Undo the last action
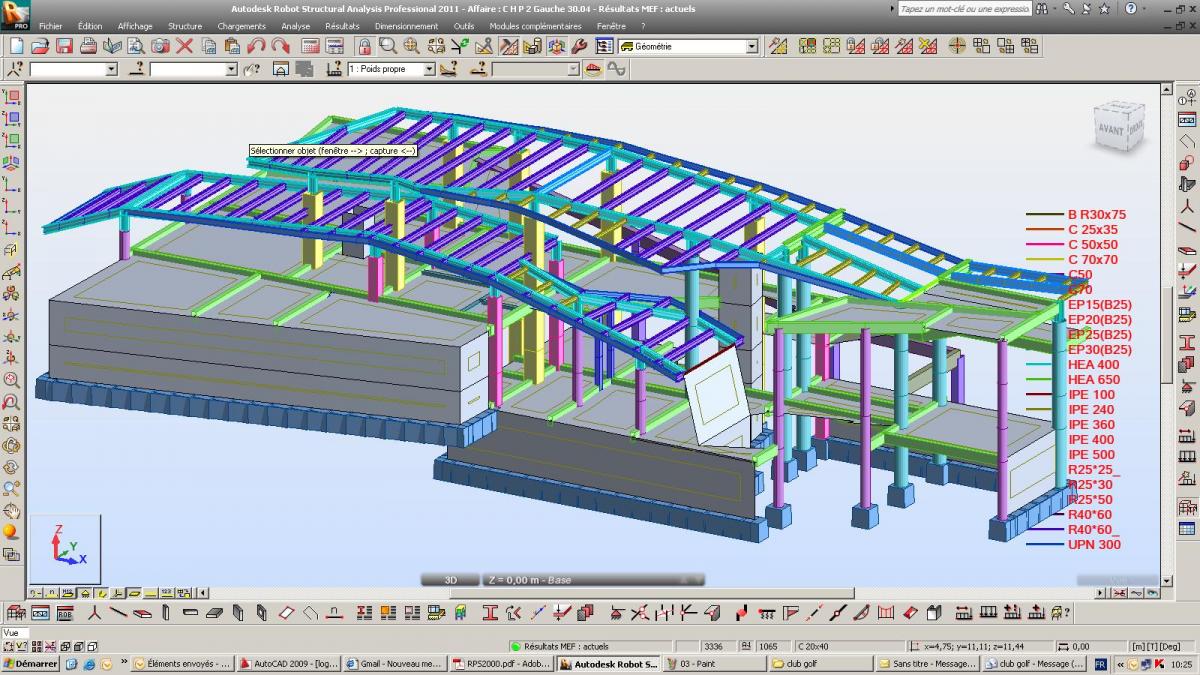This screenshot has width=1200, height=675. (x=256, y=46)
